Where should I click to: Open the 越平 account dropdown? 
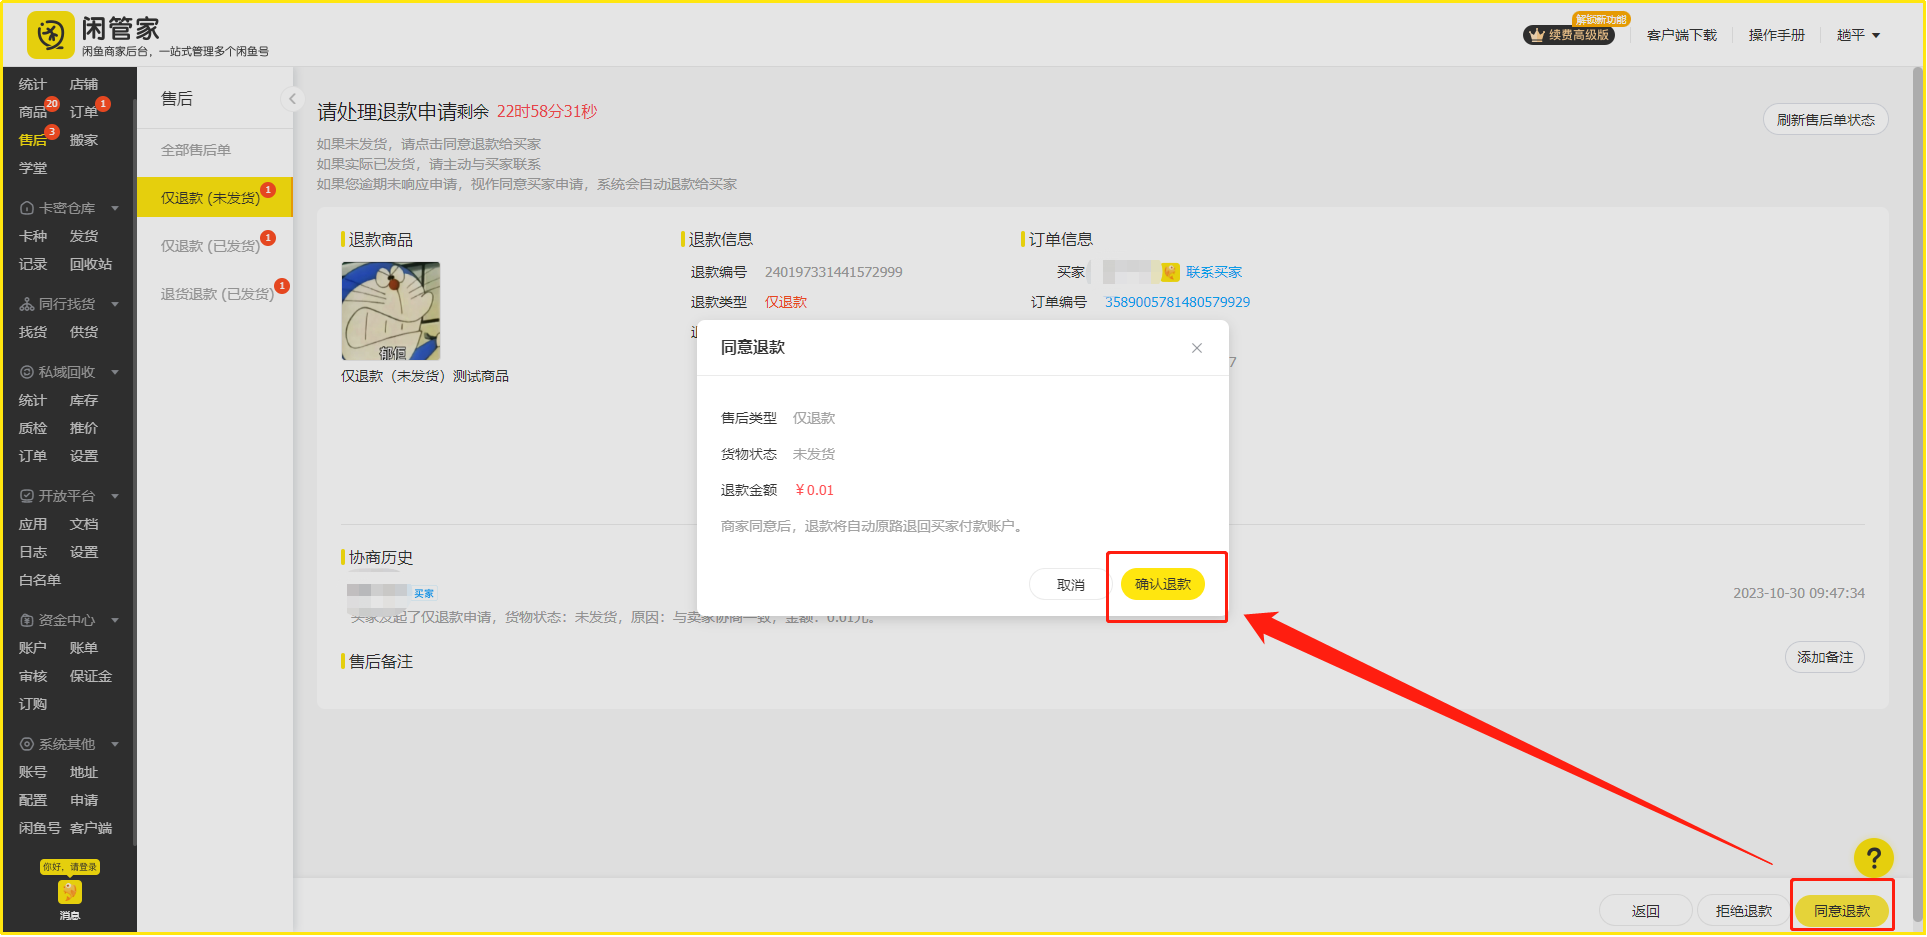(1858, 35)
